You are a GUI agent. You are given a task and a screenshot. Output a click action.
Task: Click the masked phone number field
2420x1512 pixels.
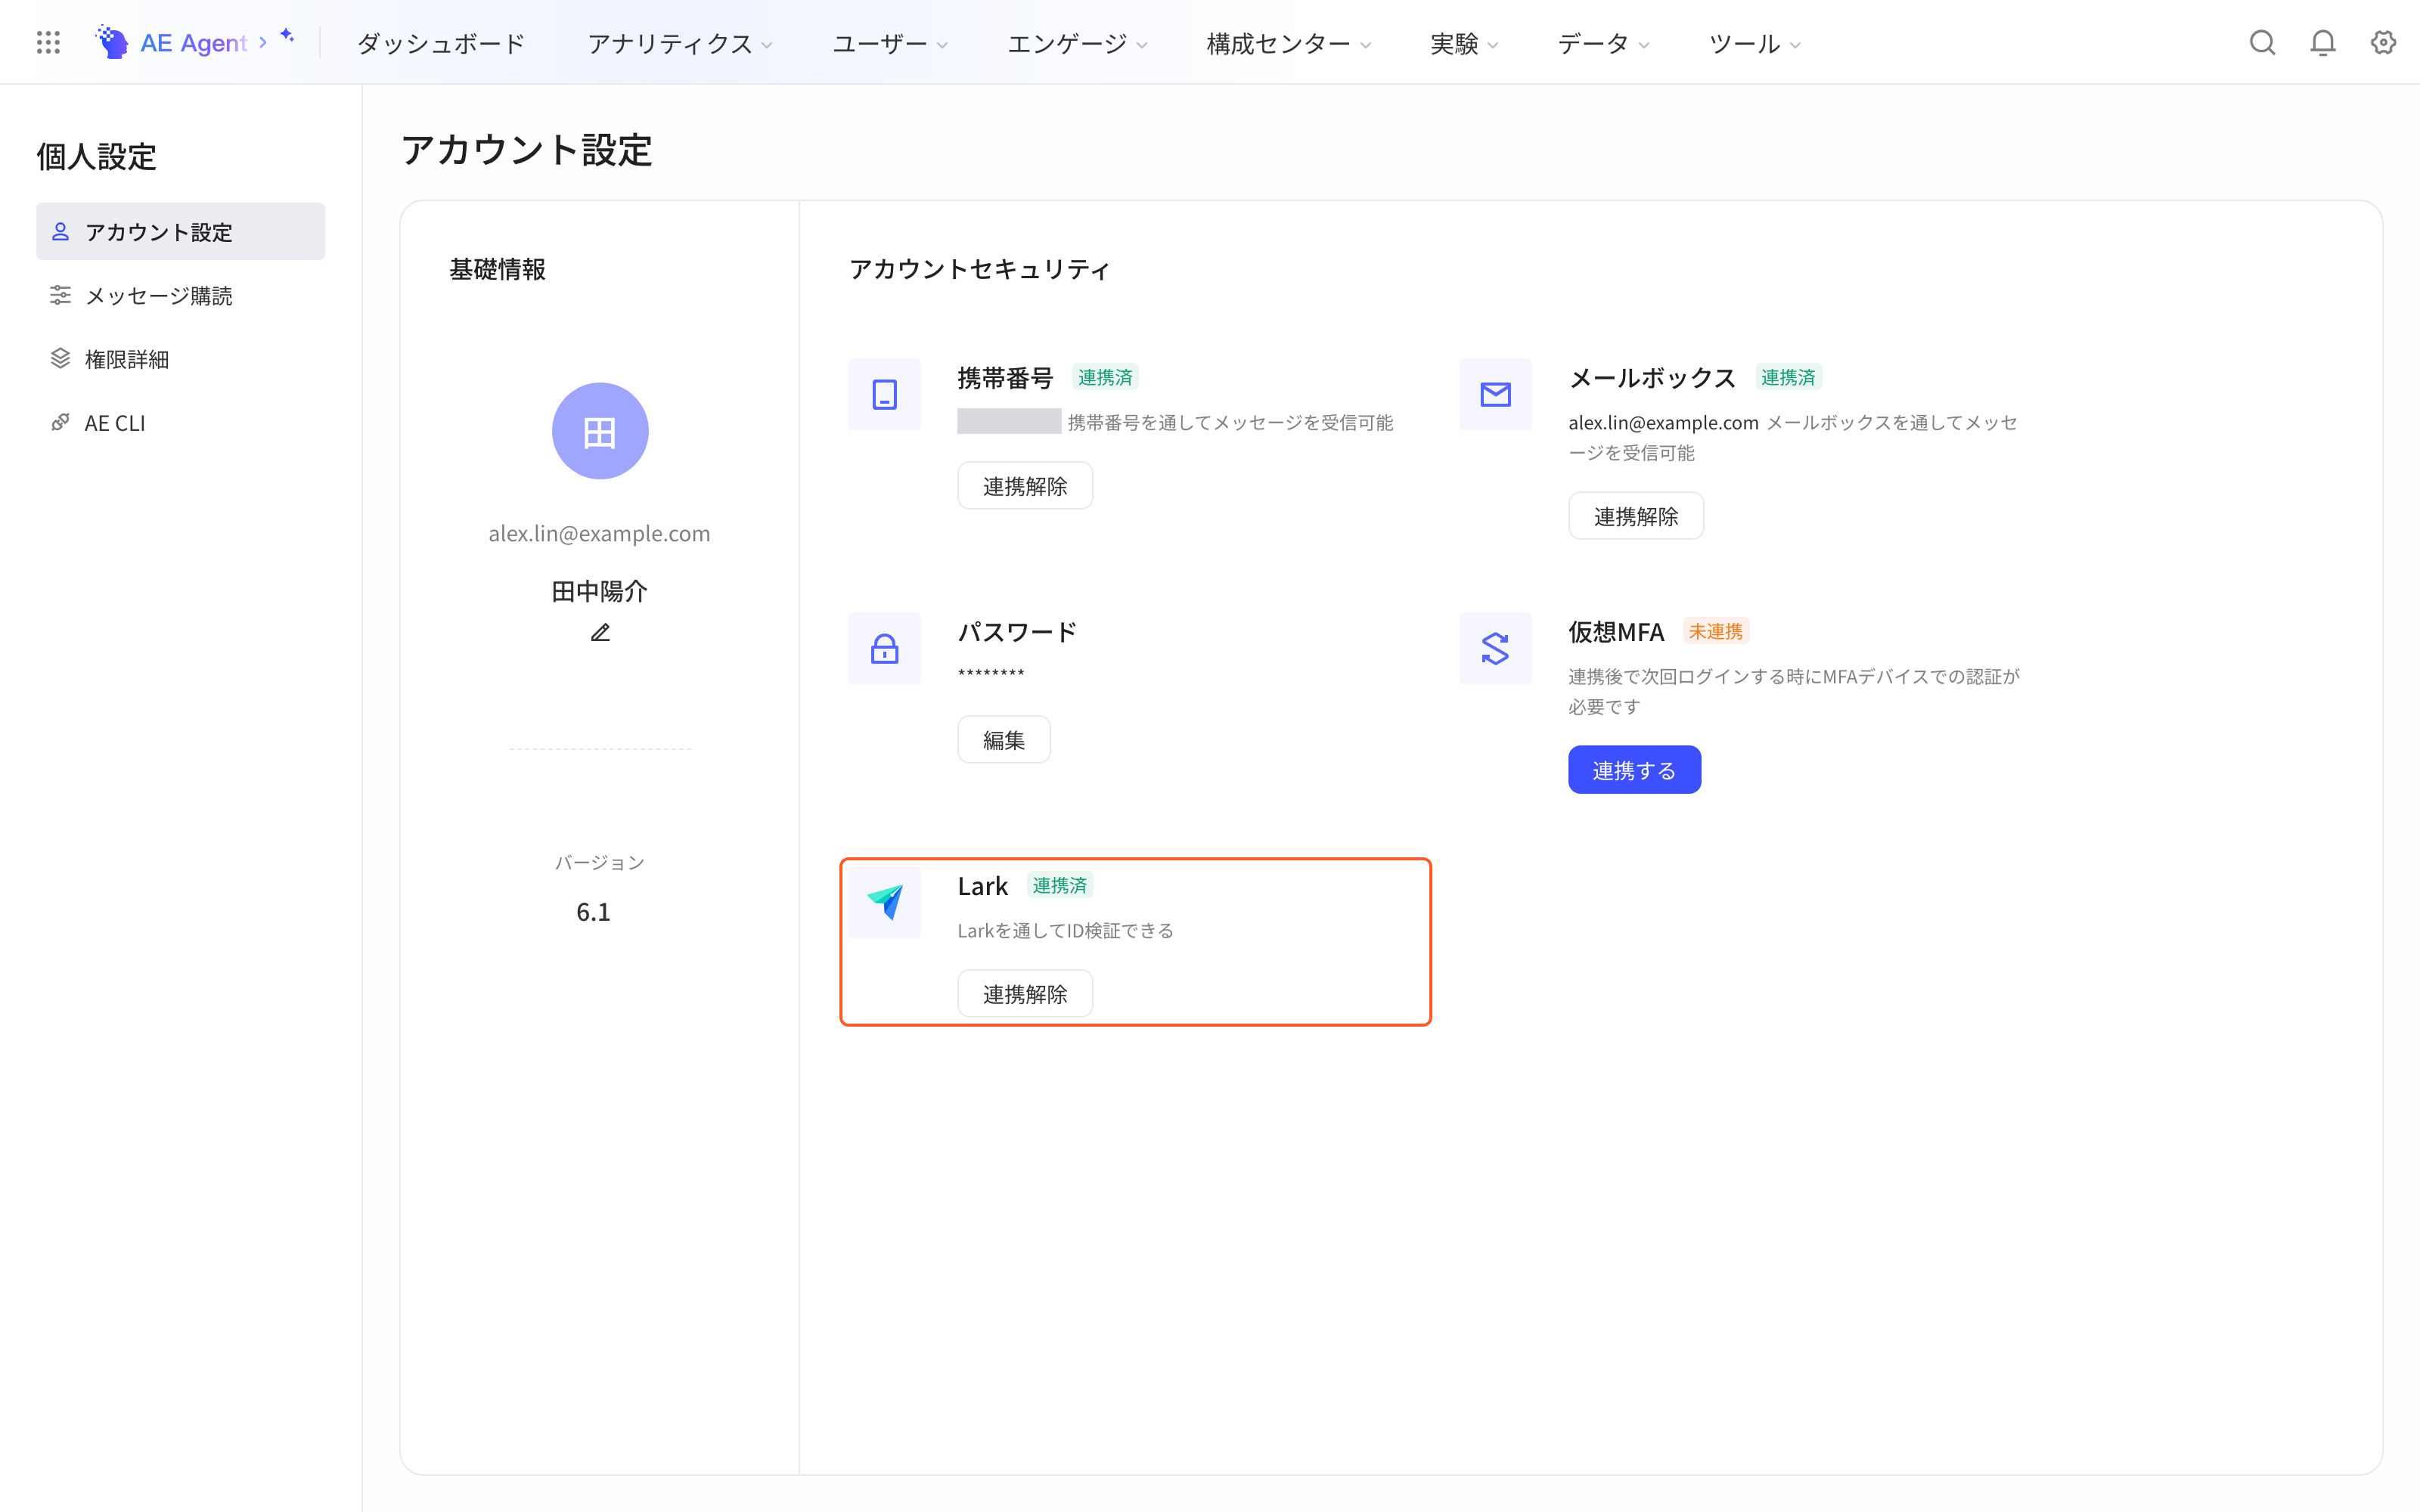(x=1009, y=421)
